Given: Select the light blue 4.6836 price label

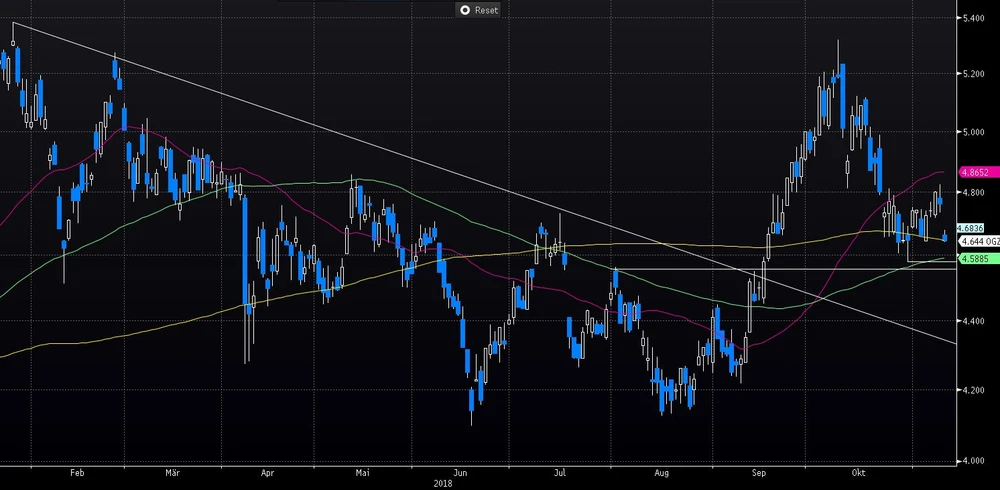Looking at the screenshot, I should click(973, 228).
